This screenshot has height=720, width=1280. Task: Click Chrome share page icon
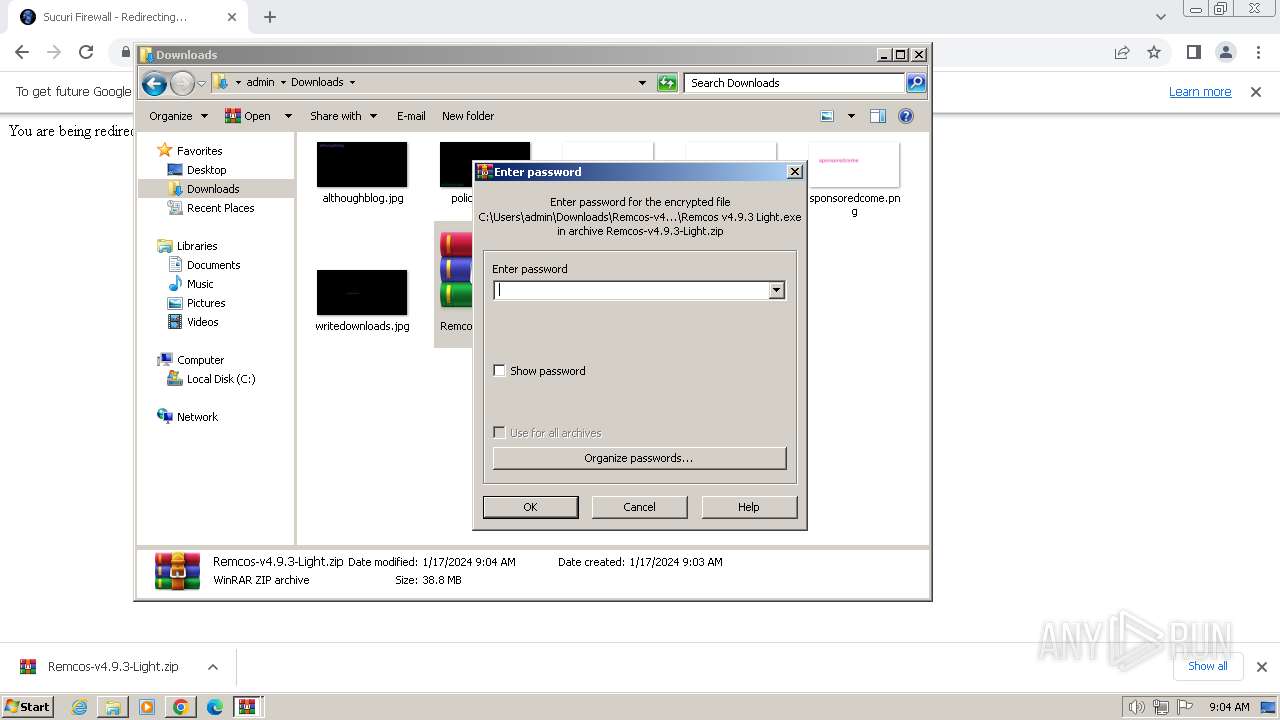click(x=1122, y=52)
